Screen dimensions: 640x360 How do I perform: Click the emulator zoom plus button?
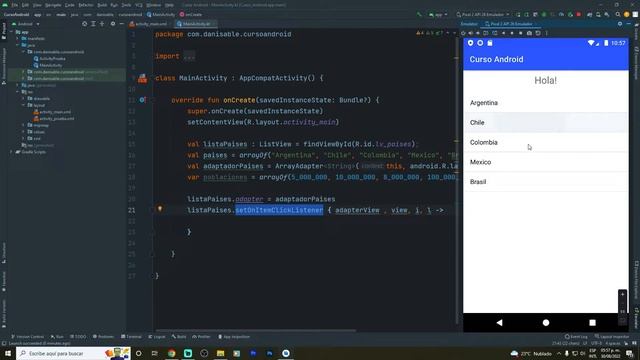(x=622, y=294)
